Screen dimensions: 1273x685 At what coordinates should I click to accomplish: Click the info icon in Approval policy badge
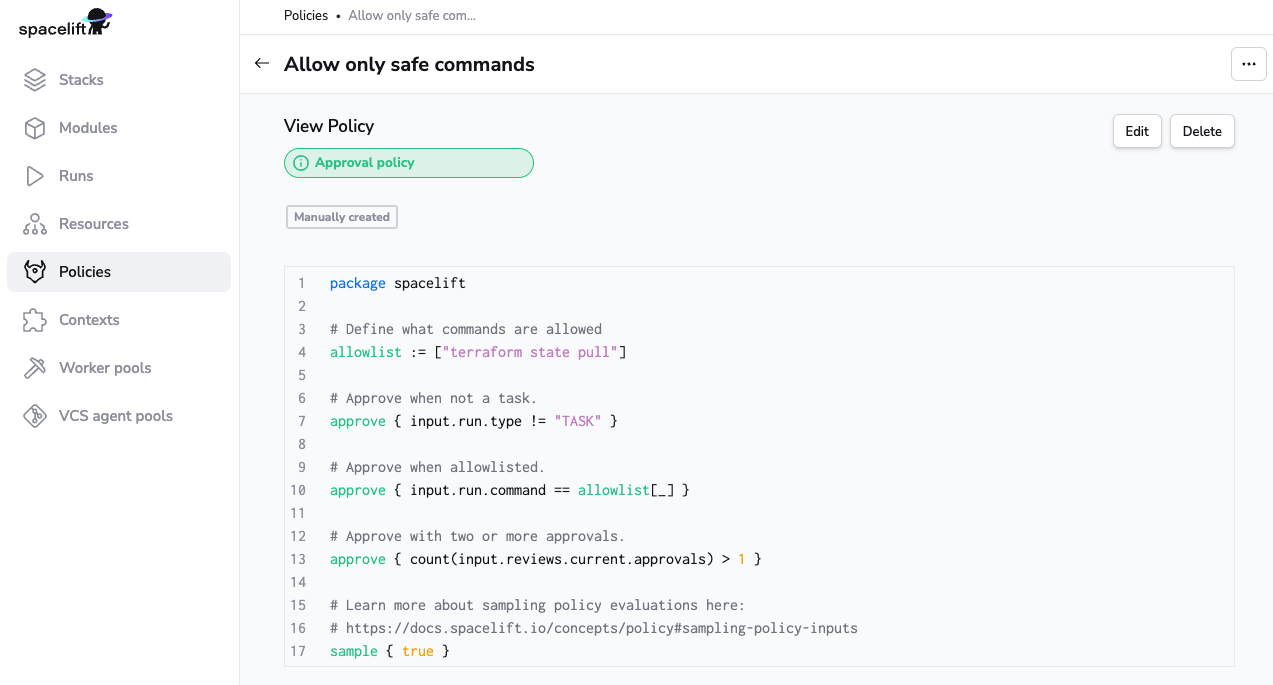coord(301,163)
